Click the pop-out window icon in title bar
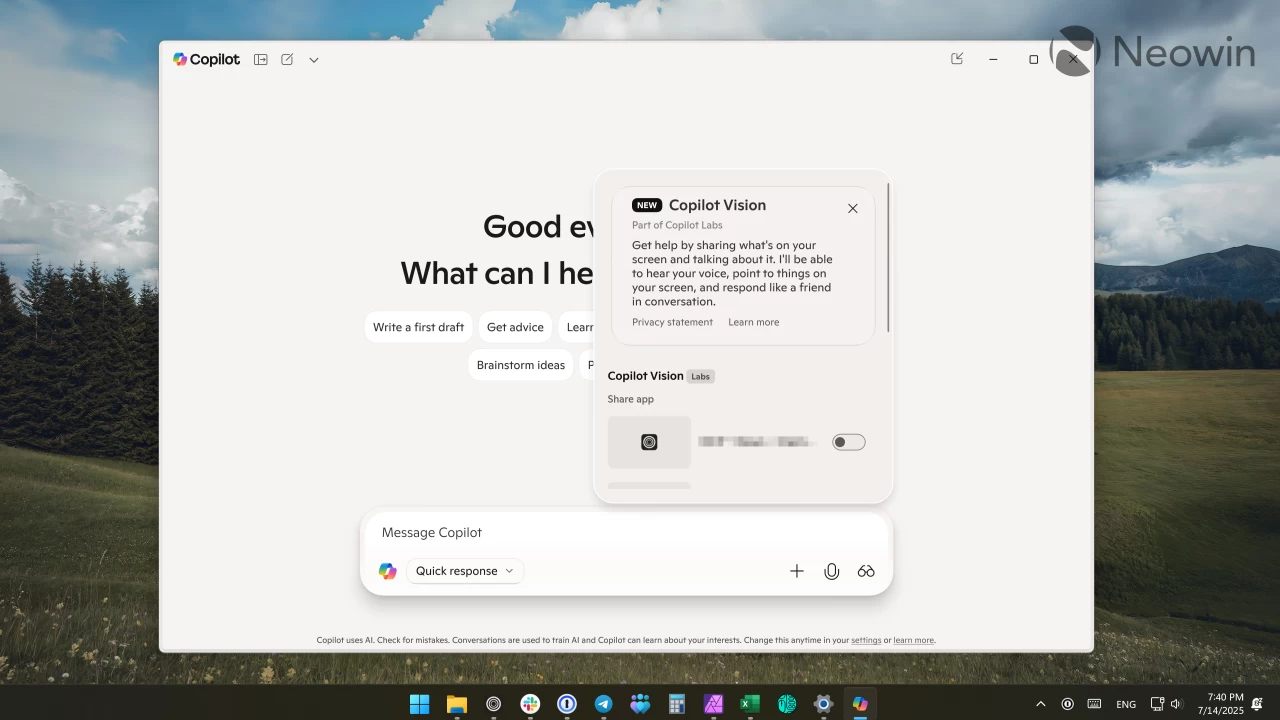 coord(957,59)
